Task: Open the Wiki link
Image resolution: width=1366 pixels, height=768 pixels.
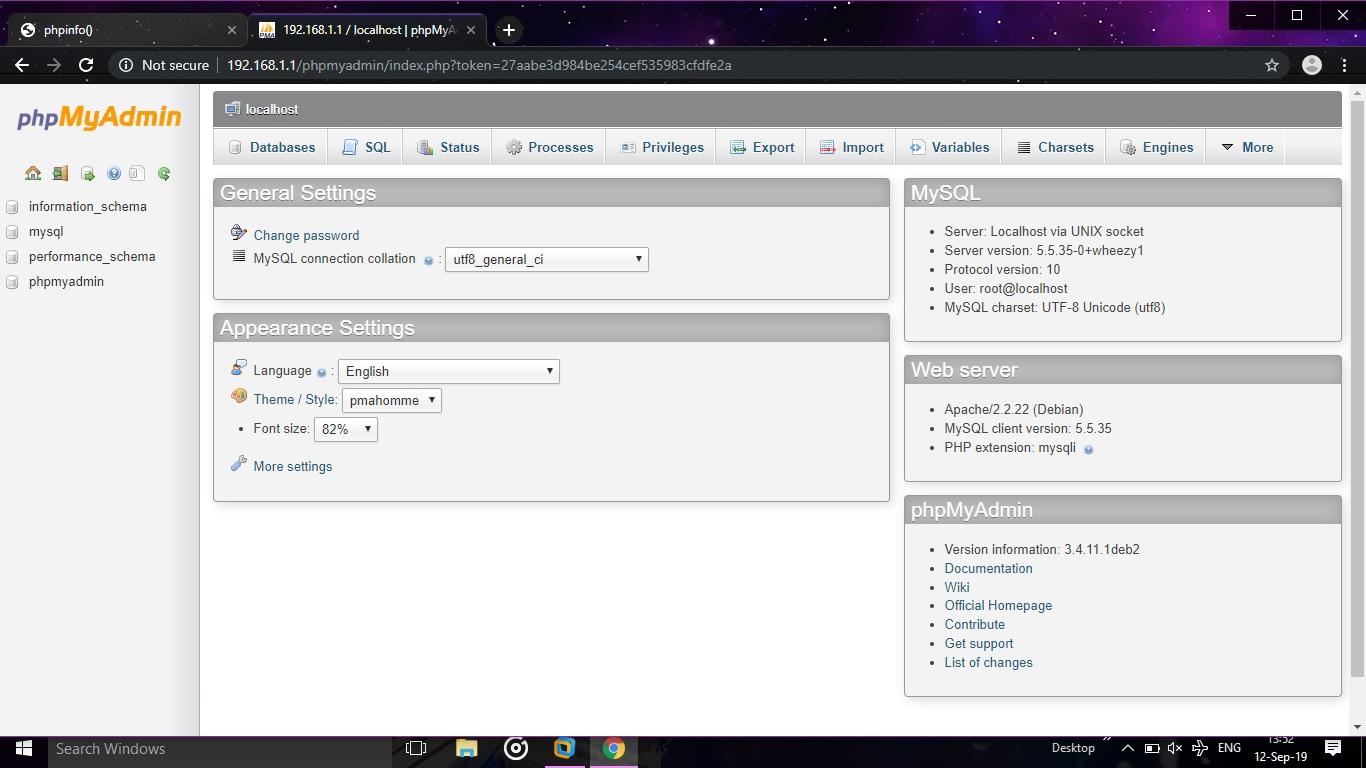Action: click(957, 587)
